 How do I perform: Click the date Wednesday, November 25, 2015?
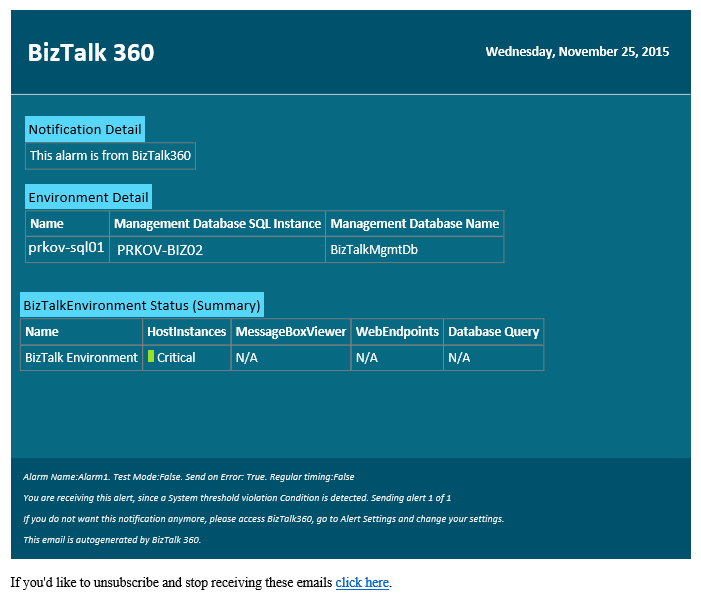point(577,52)
